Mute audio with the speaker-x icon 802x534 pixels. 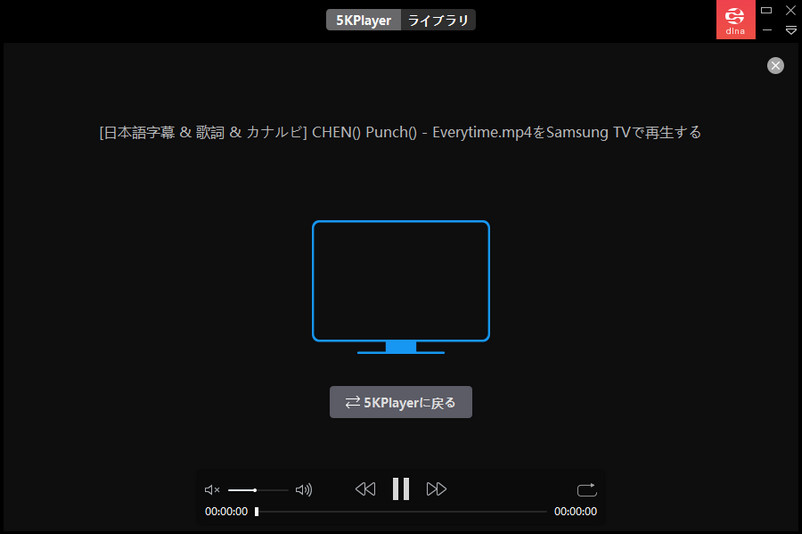click(x=212, y=490)
